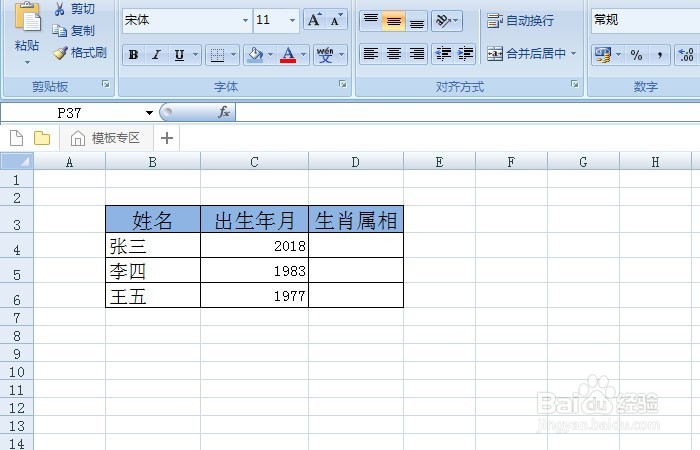Set top vertical alignment
The width and height of the screenshot is (700, 450).
371,21
